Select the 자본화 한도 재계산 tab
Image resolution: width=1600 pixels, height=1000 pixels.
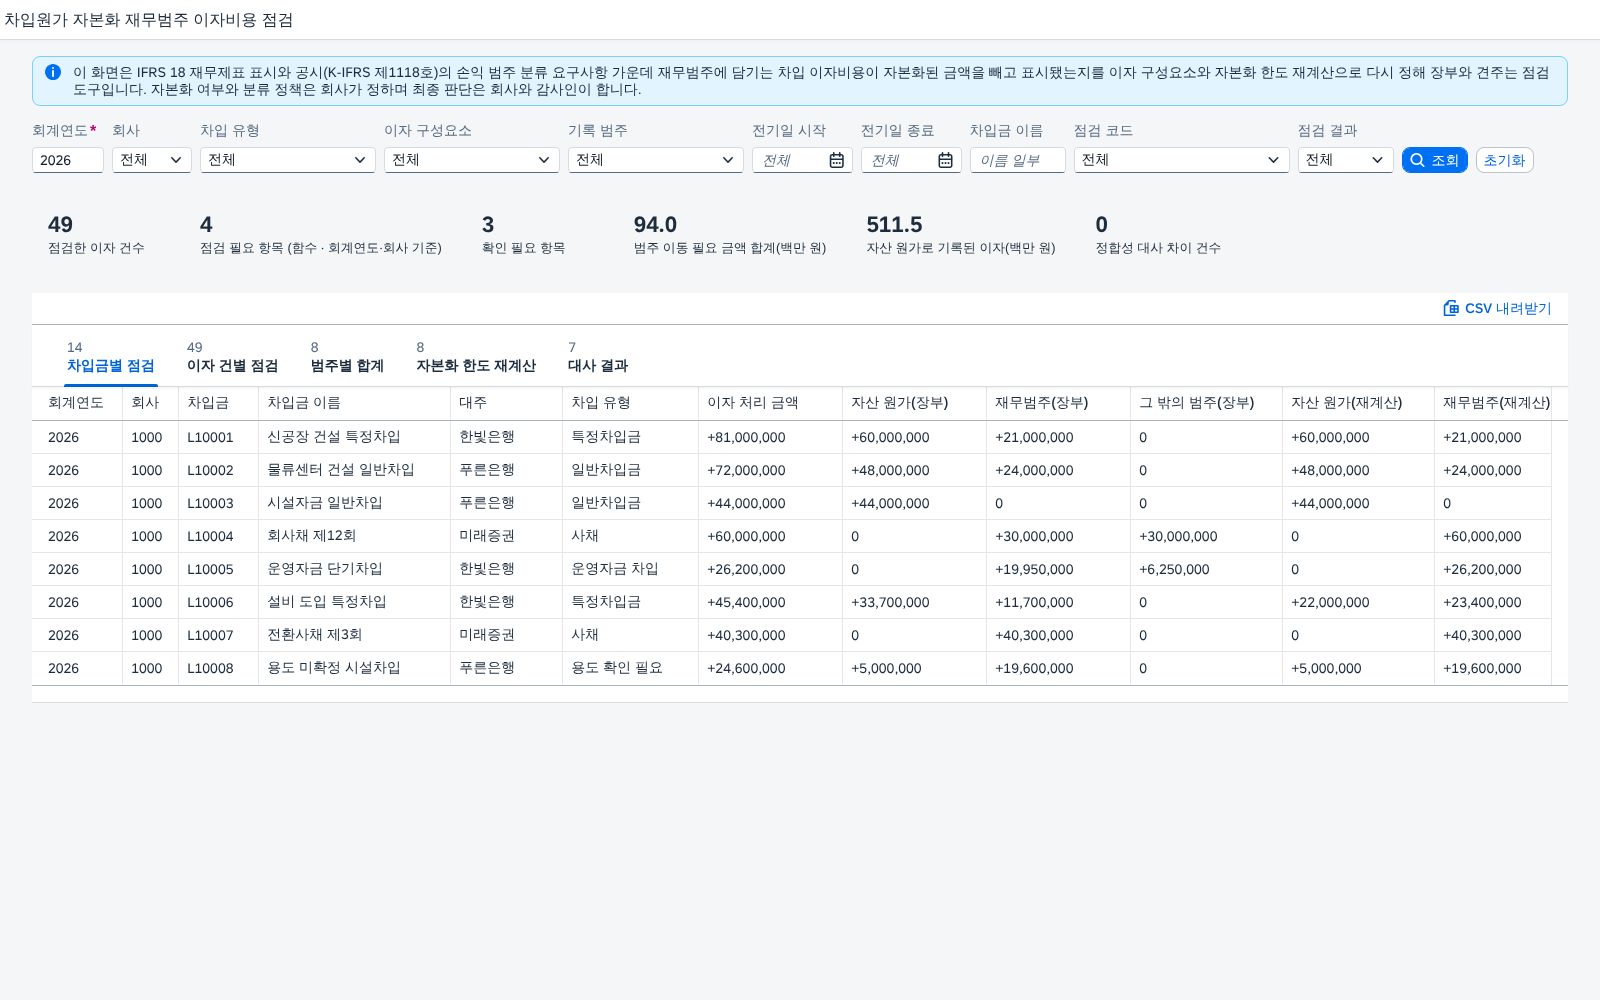(476, 358)
